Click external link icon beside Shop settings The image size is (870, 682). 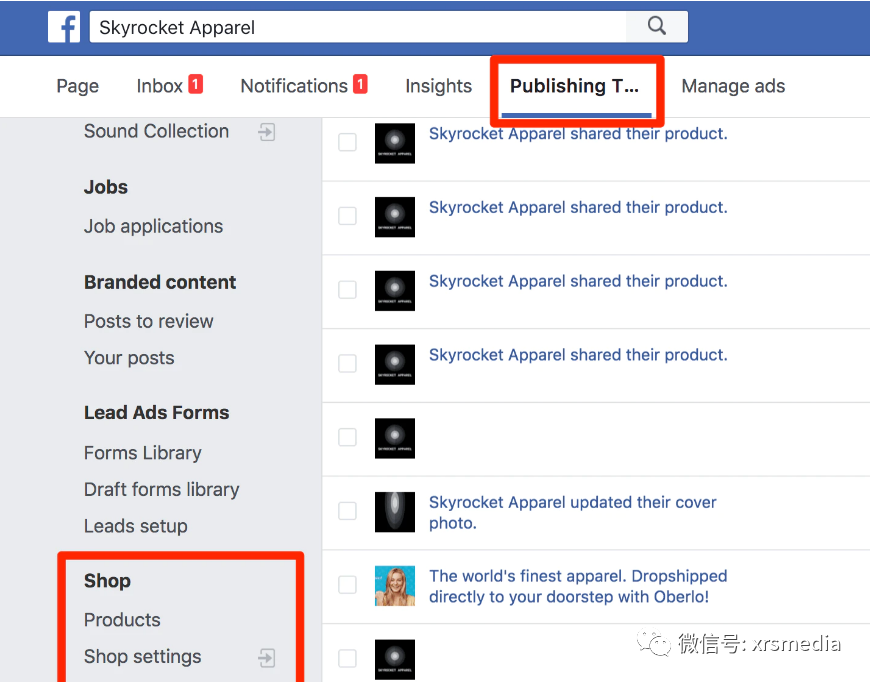tap(267, 657)
